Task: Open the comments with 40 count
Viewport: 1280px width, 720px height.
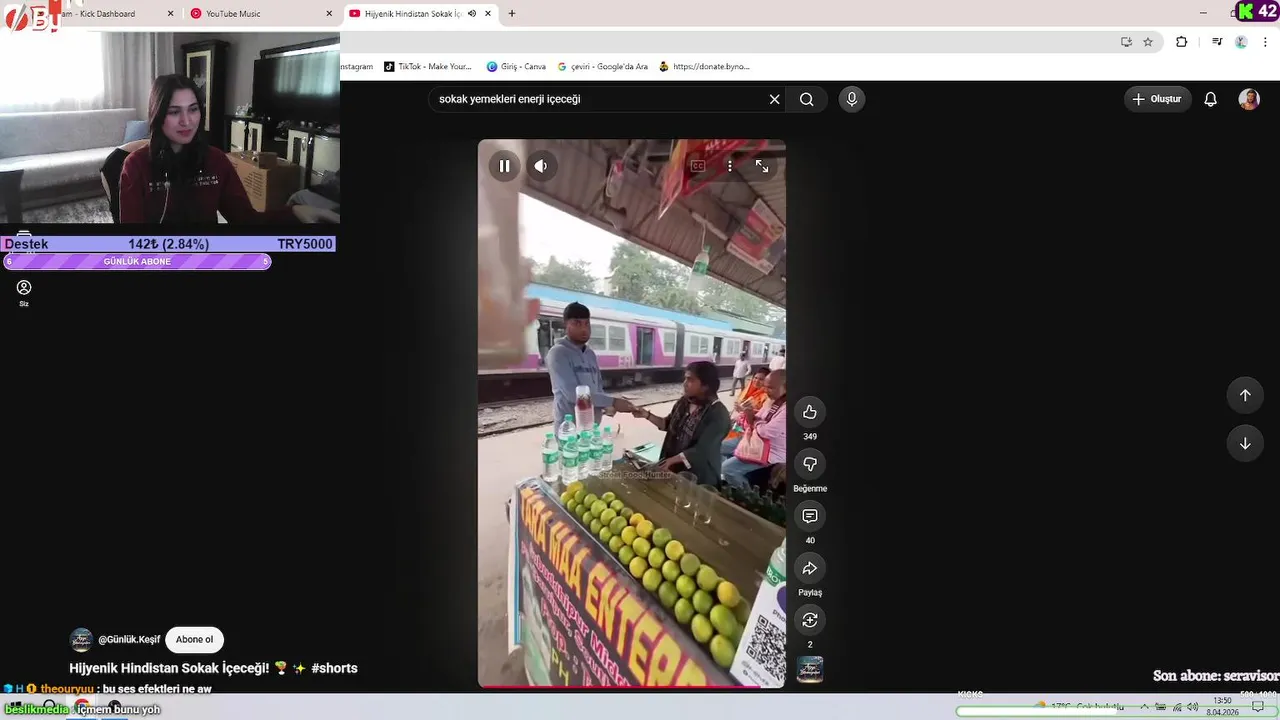Action: tap(810, 516)
